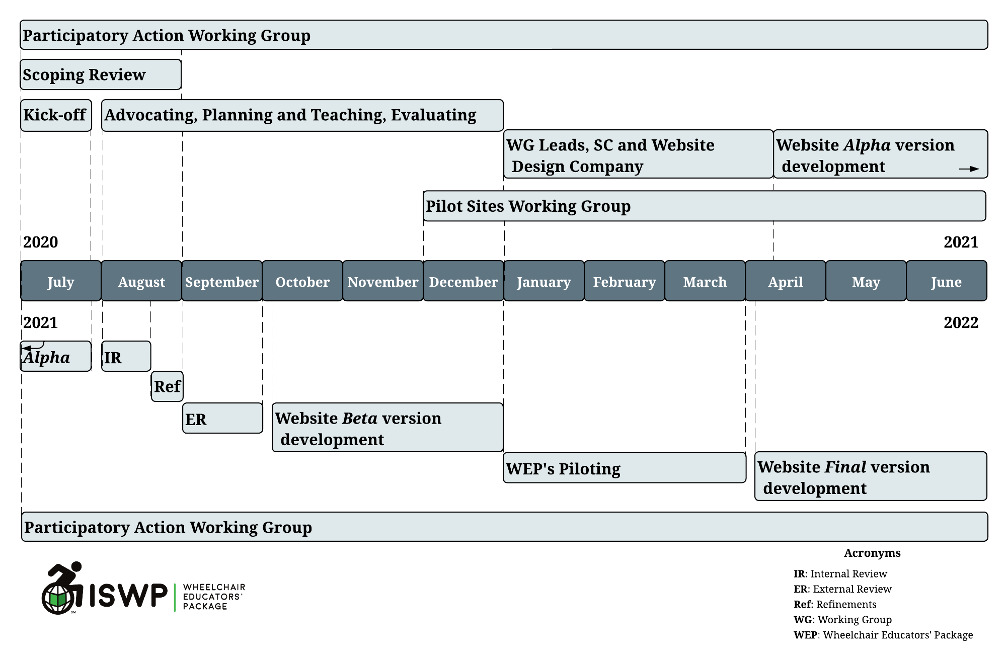Click Website Alpha version development box
The image size is (1008, 664).
coord(881,154)
